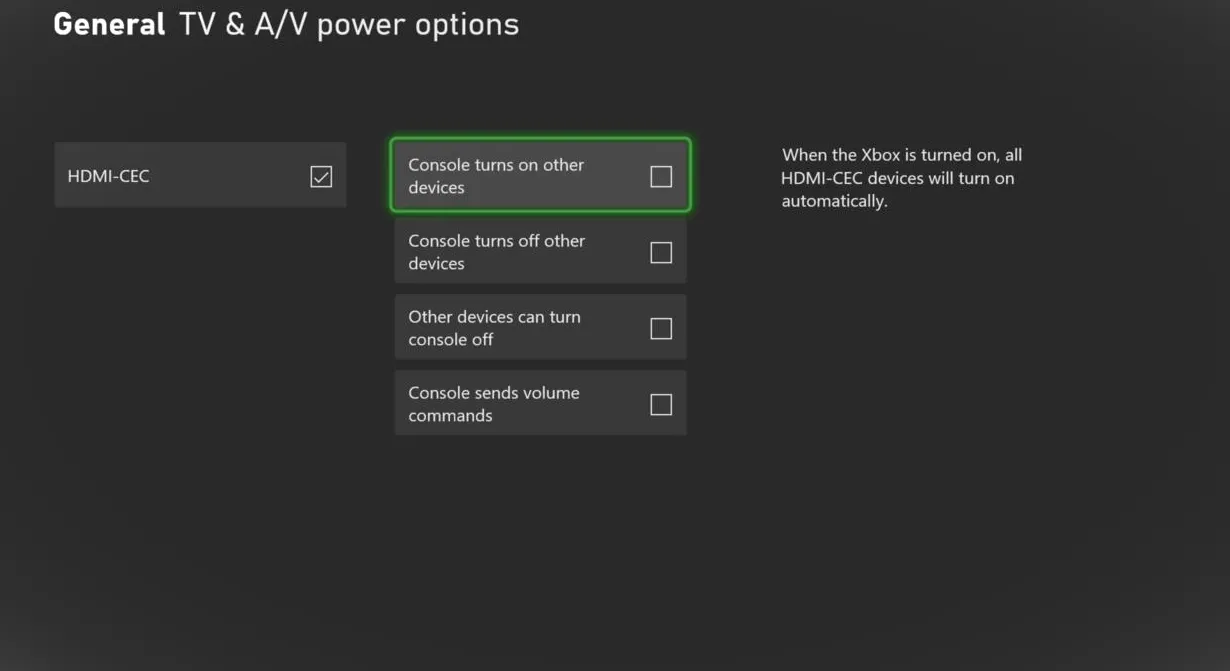Check the Other devices can turn console off box
This screenshot has height=671, width=1230.
click(x=661, y=329)
